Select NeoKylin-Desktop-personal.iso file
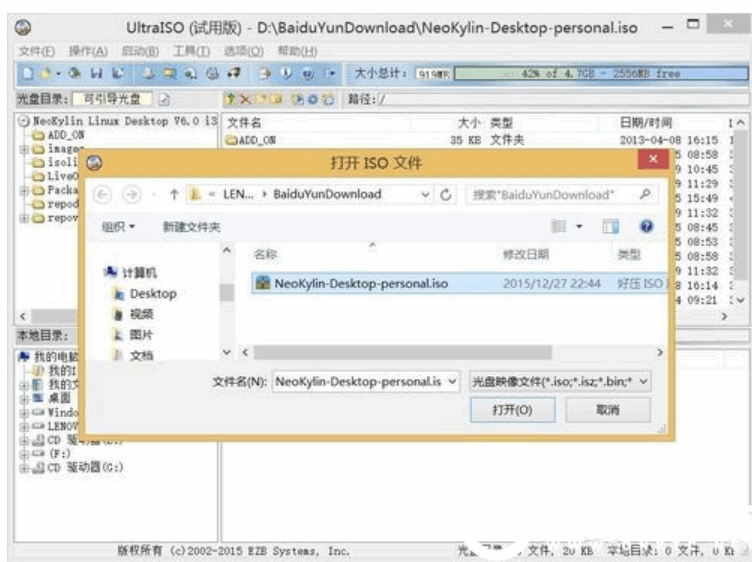This screenshot has height=562, width=752. click(x=459, y=283)
